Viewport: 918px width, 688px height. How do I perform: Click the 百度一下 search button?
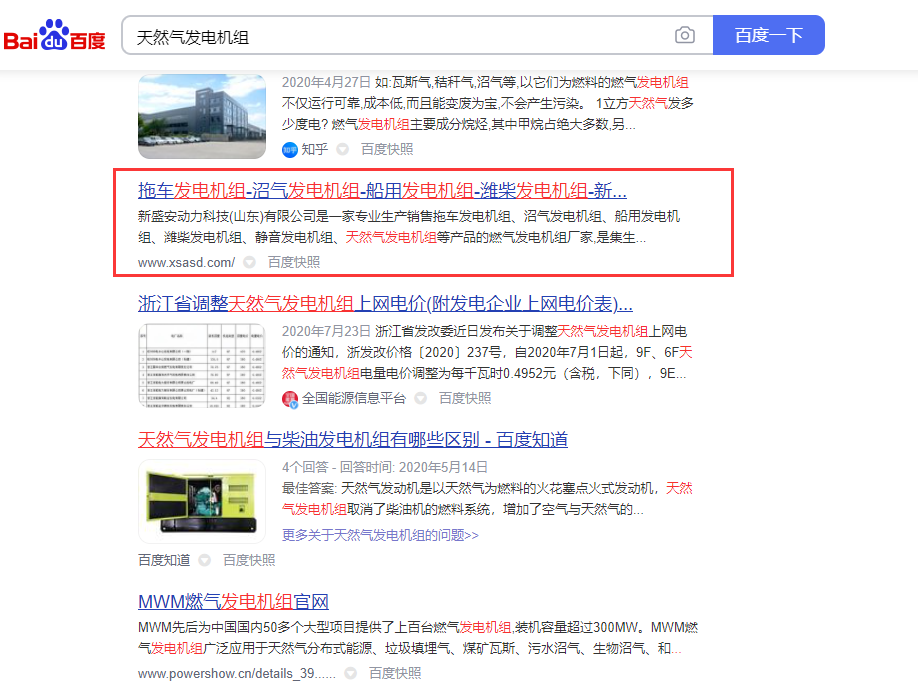[769, 35]
